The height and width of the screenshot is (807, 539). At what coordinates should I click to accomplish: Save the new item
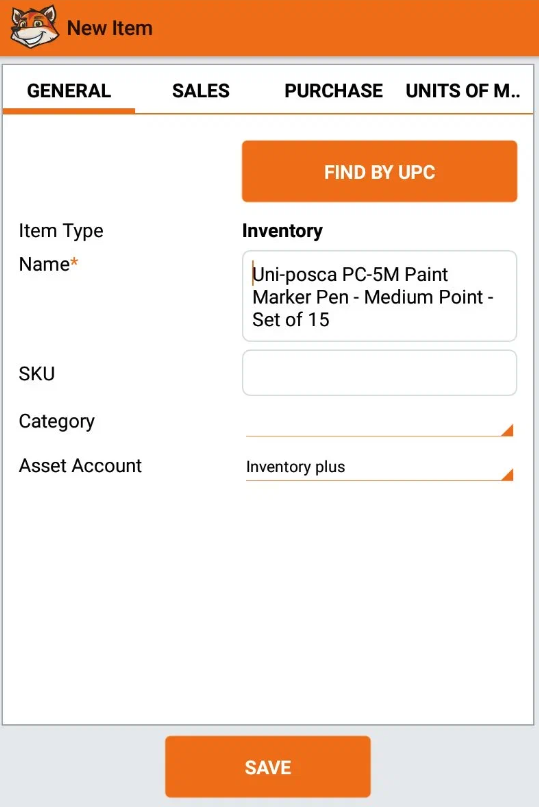coord(268,767)
